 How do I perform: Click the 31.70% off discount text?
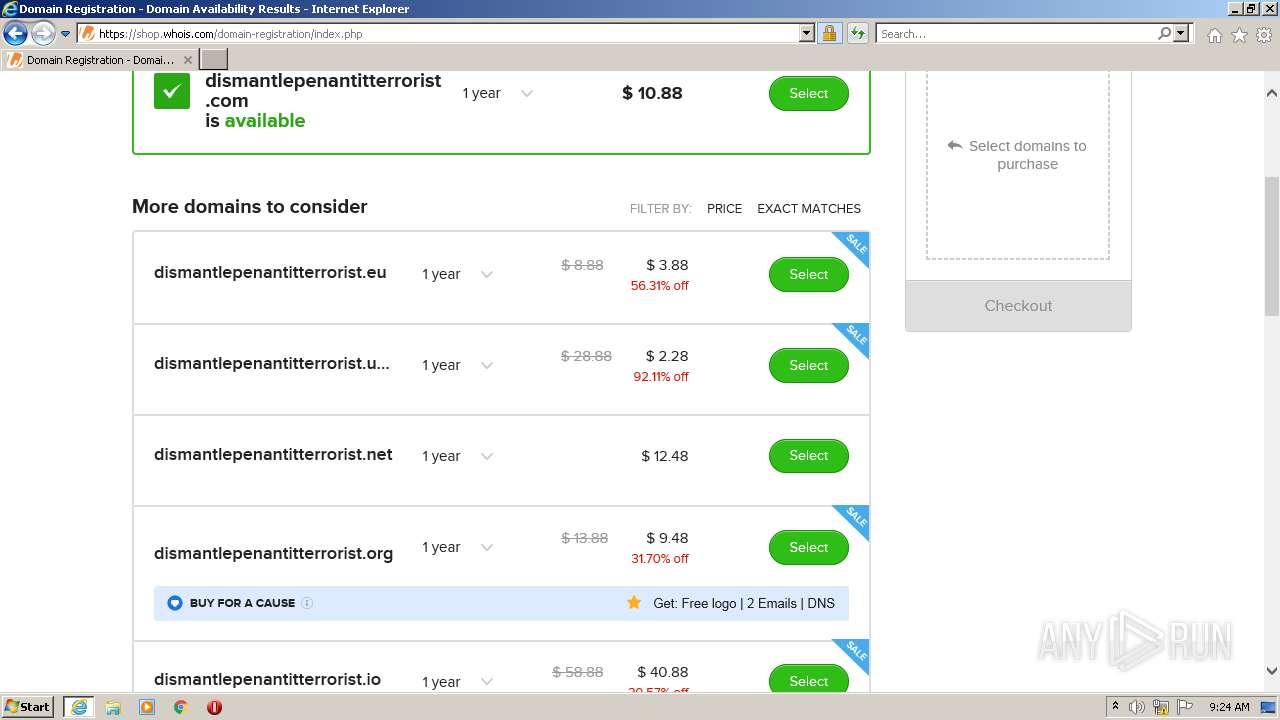click(659, 558)
